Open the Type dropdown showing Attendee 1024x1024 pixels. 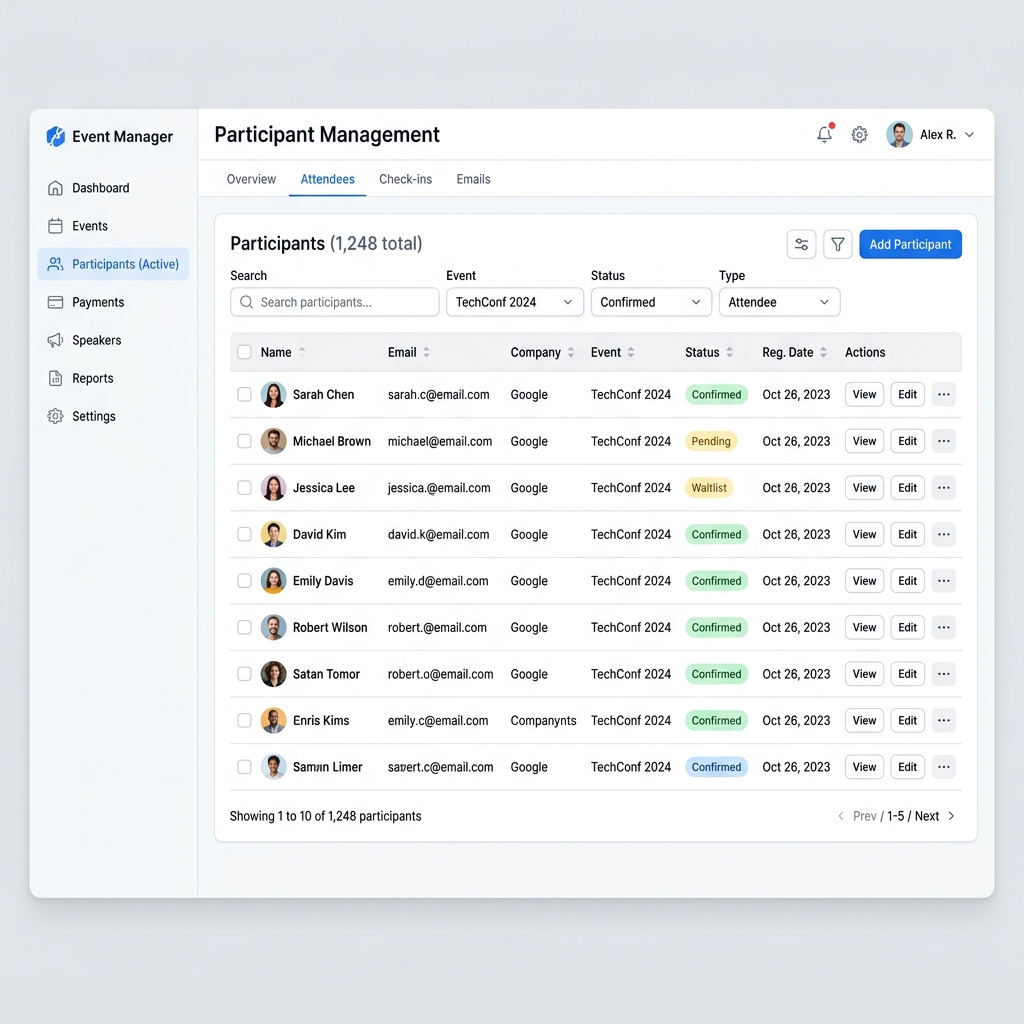click(x=779, y=301)
